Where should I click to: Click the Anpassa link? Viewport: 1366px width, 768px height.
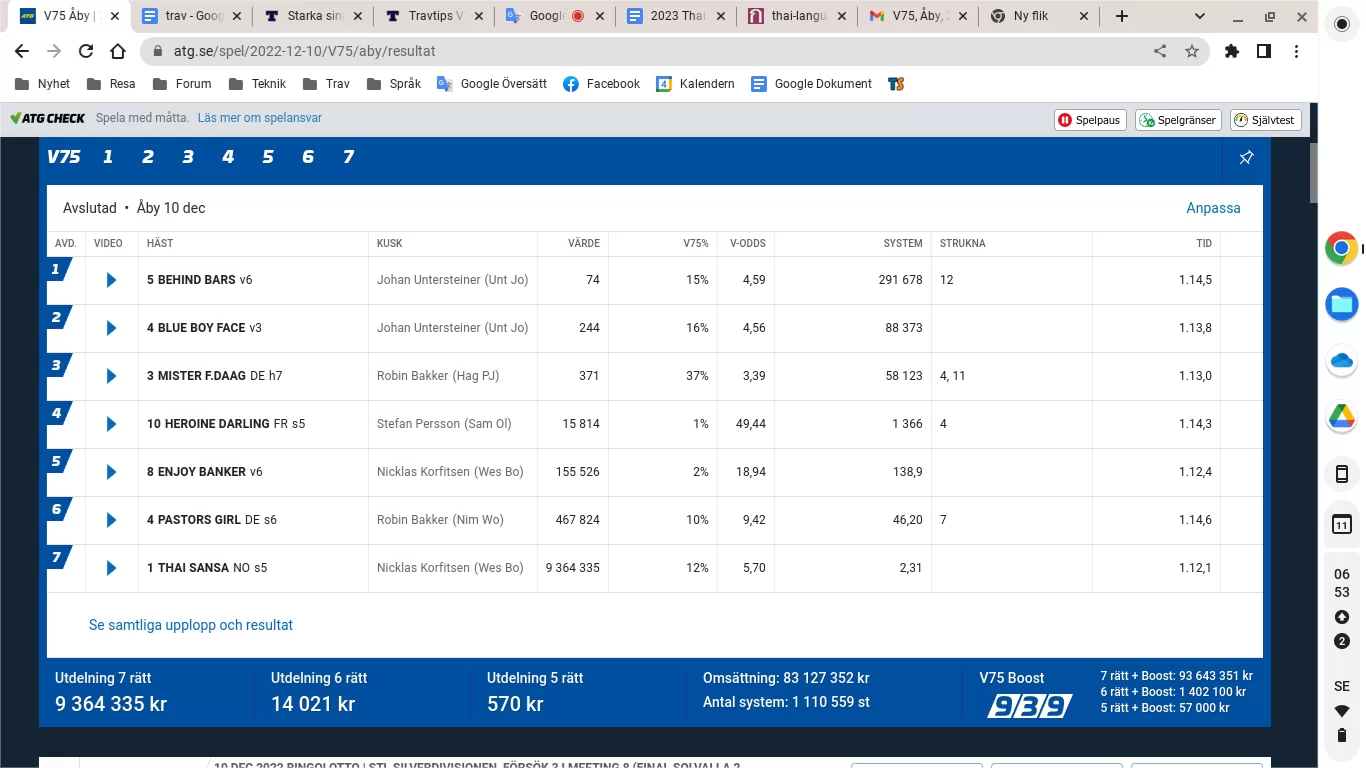pos(1213,208)
